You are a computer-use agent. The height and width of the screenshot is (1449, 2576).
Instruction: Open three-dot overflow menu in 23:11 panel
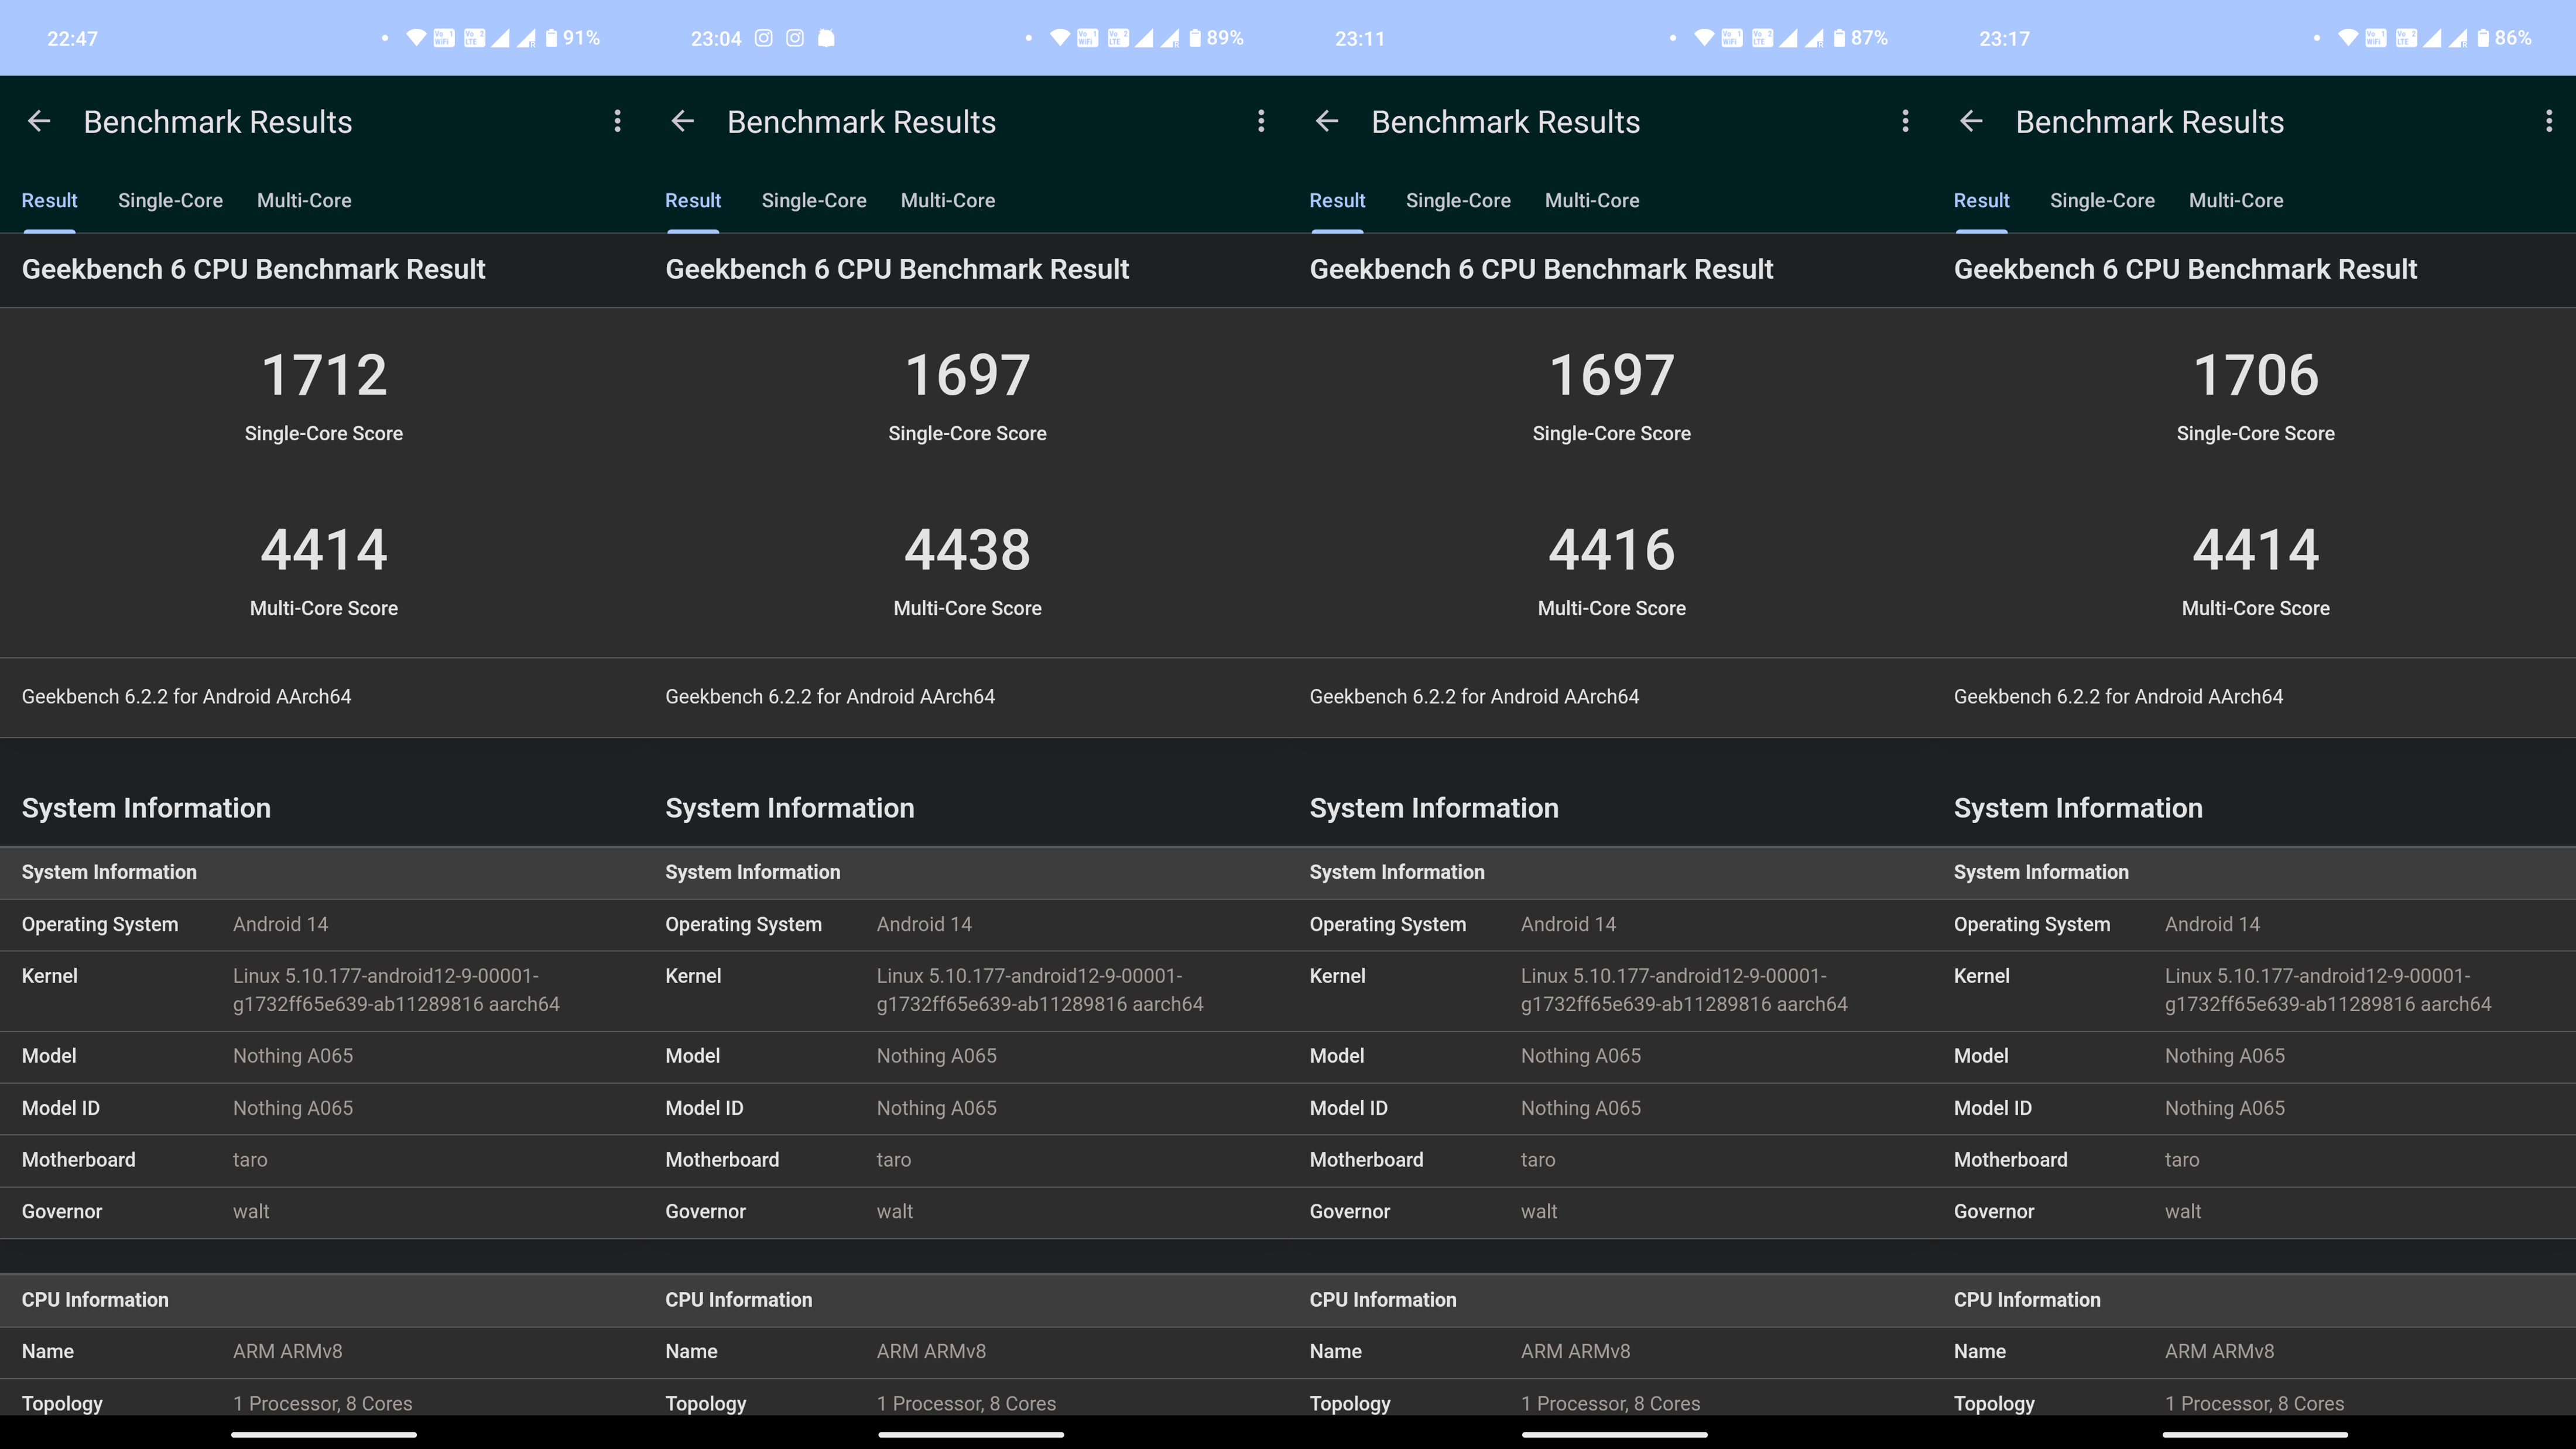click(1905, 121)
